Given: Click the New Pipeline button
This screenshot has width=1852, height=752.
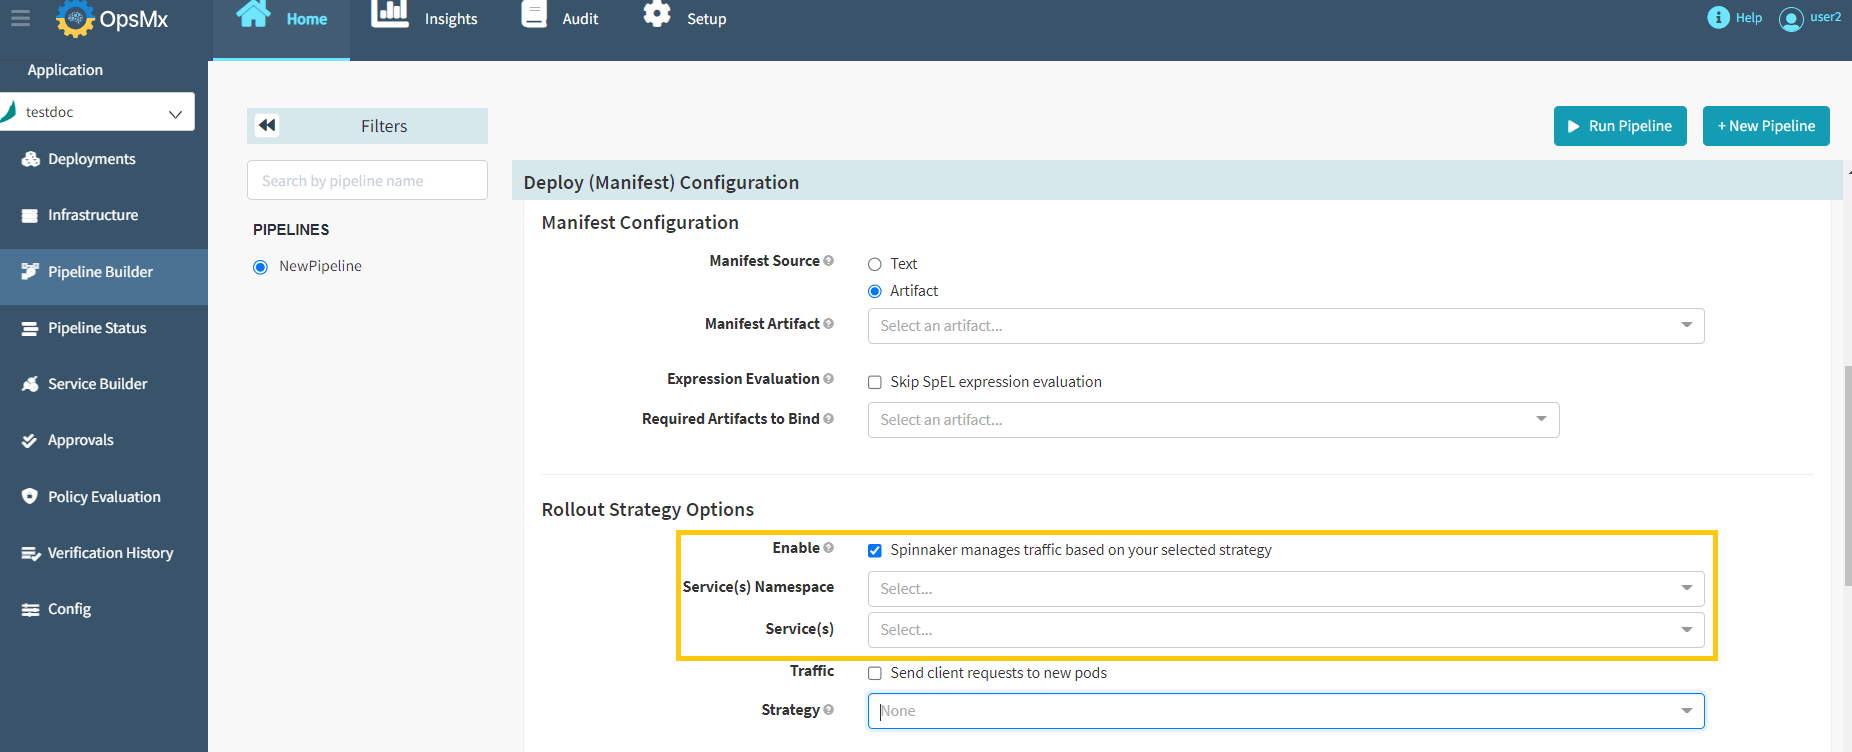Looking at the screenshot, I should click(1765, 126).
